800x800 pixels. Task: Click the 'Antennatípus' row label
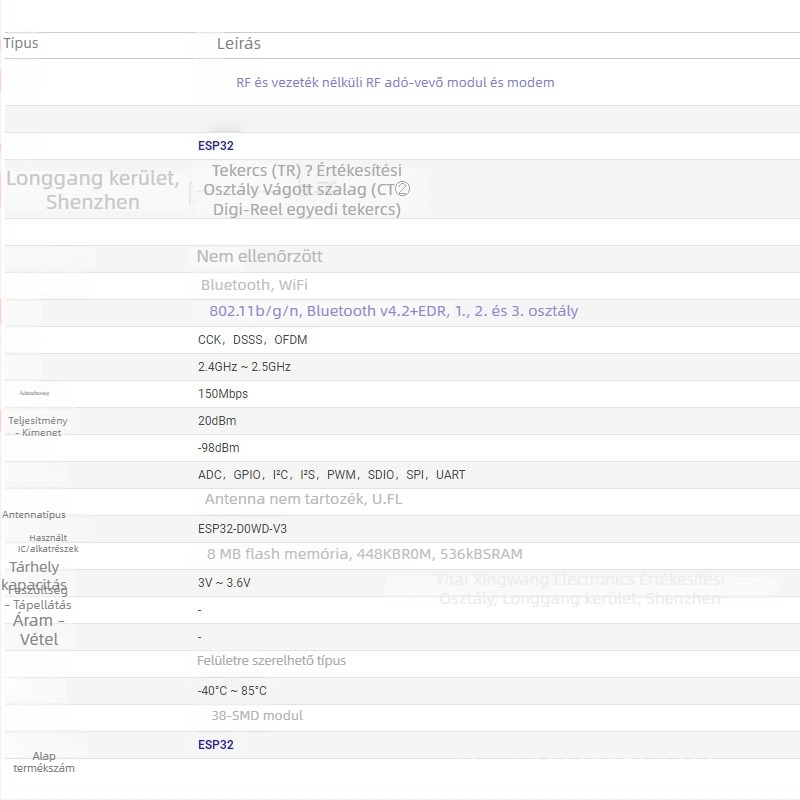tap(34, 515)
